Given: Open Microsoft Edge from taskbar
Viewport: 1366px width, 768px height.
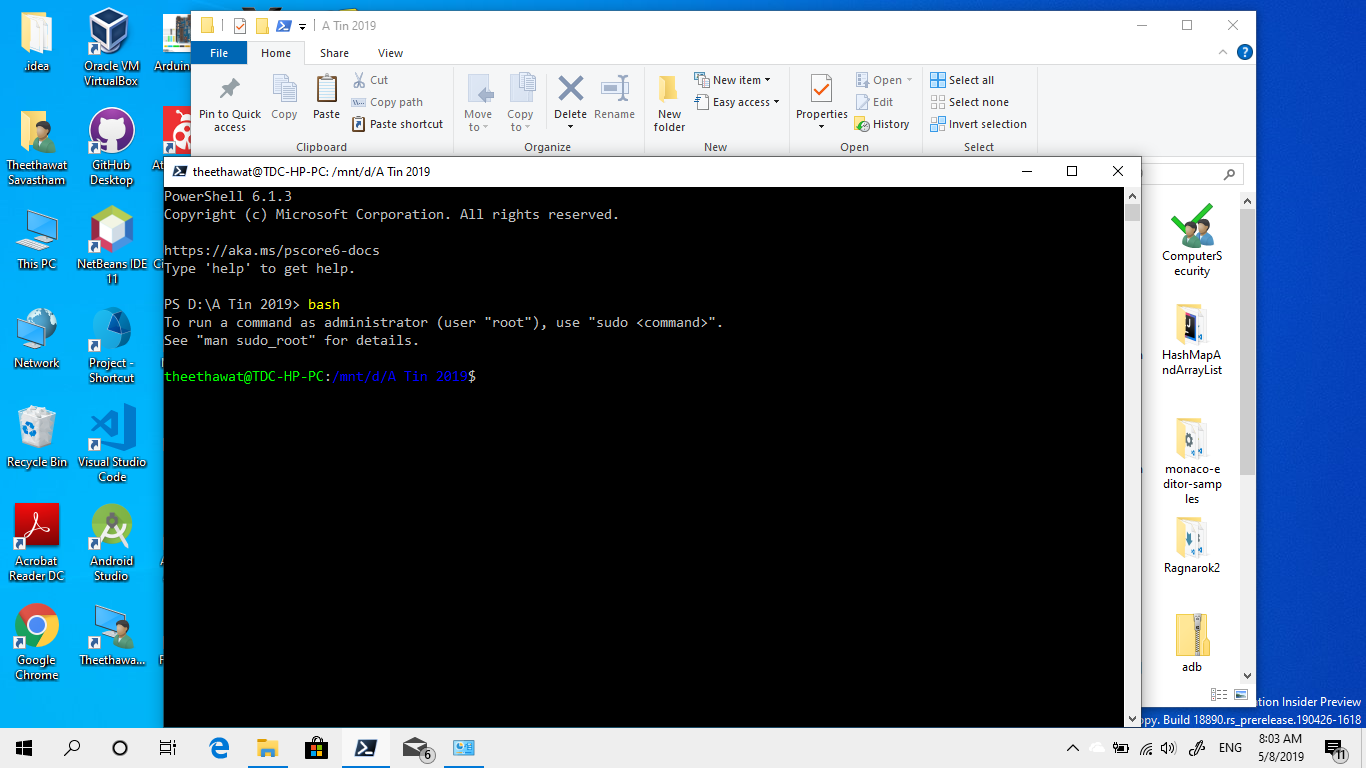Looking at the screenshot, I should tap(219, 748).
